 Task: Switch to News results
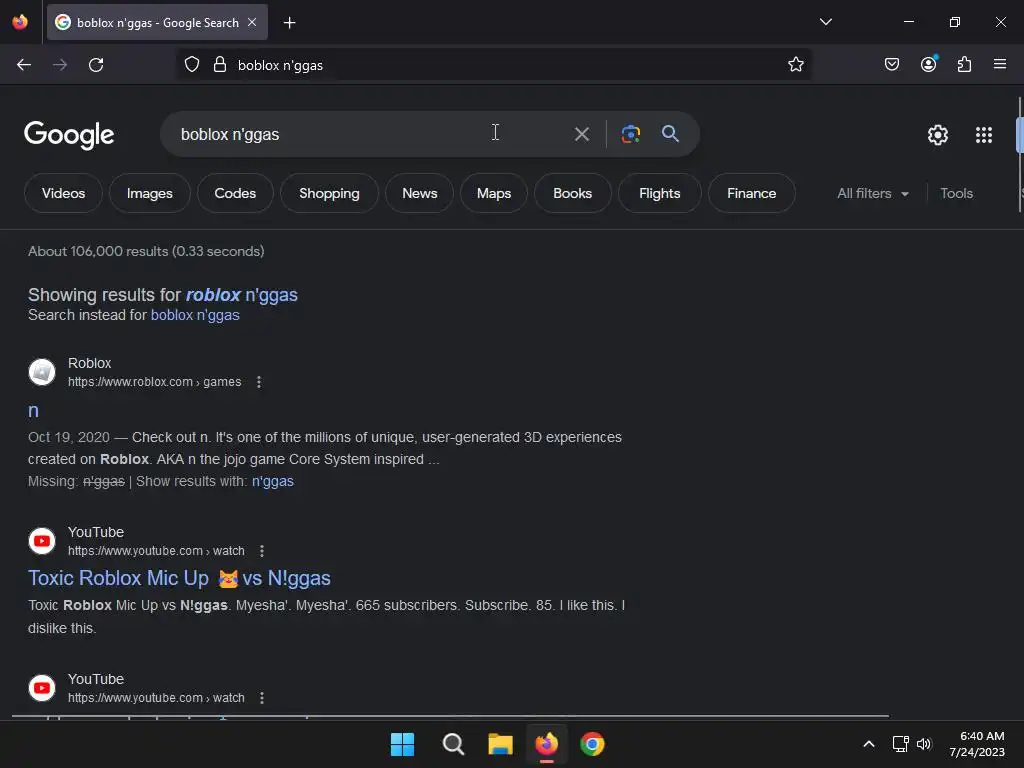(x=419, y=193)
